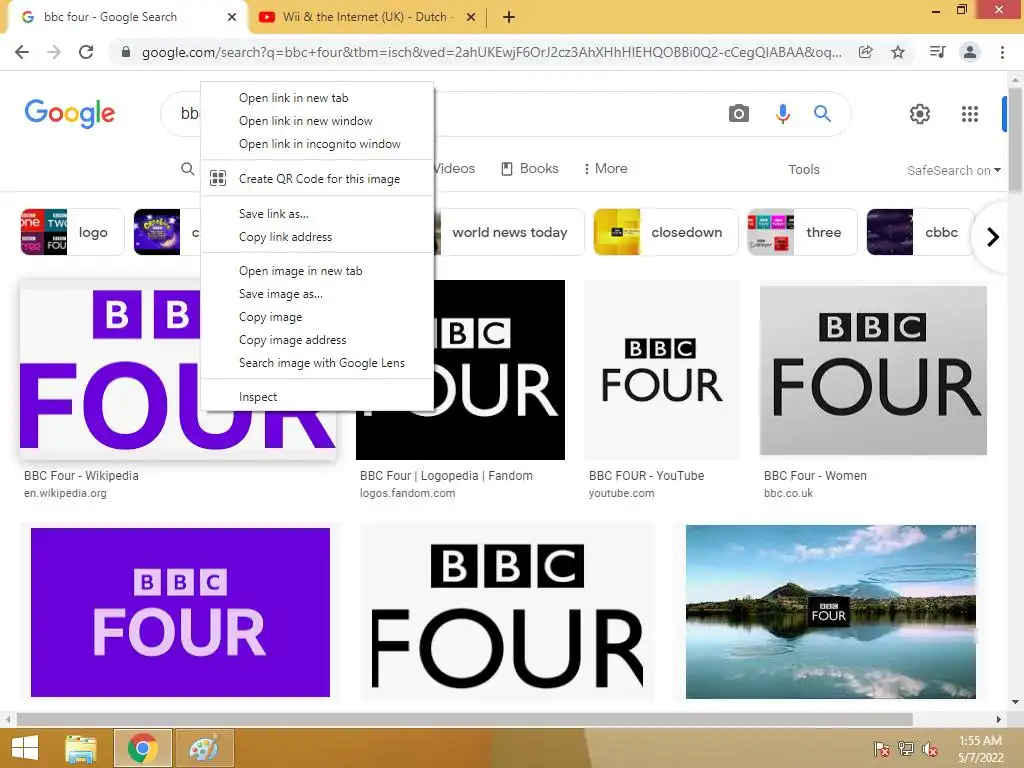Viewport: 1024px width, 768px height.
Task: Click the Google logo
Action: point(70,114)
